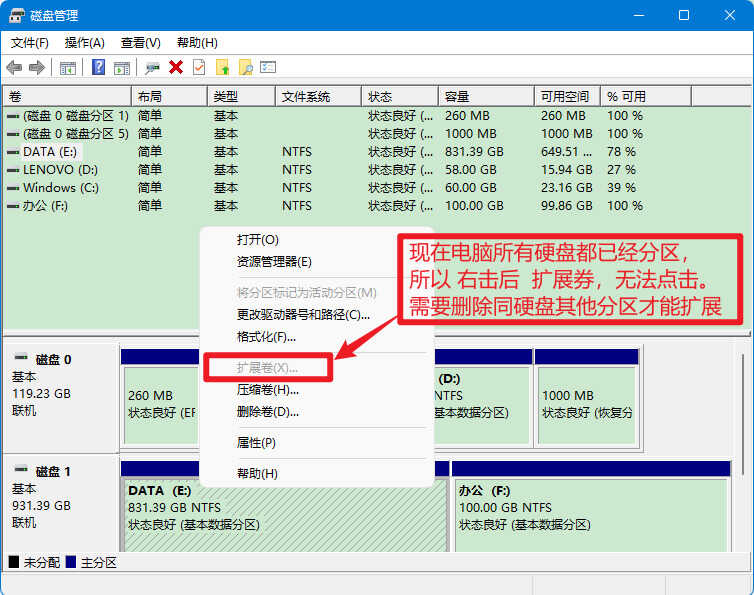Click the blue 主分区 legend swatch
754x595 pixels.
(x=71, y=562)
